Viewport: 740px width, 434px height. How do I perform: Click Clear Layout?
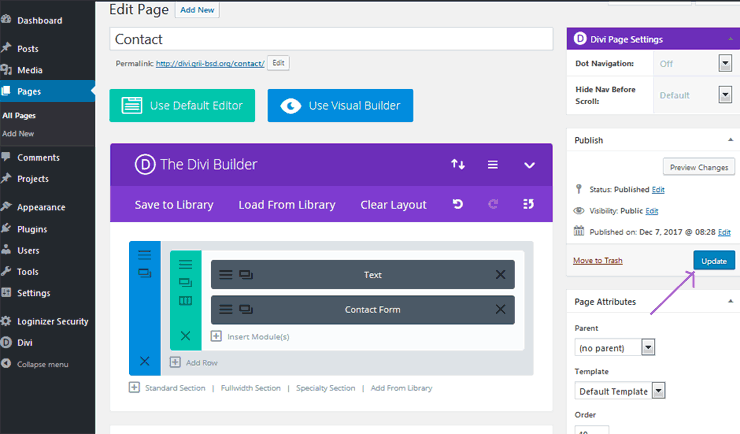pos(394,205)
